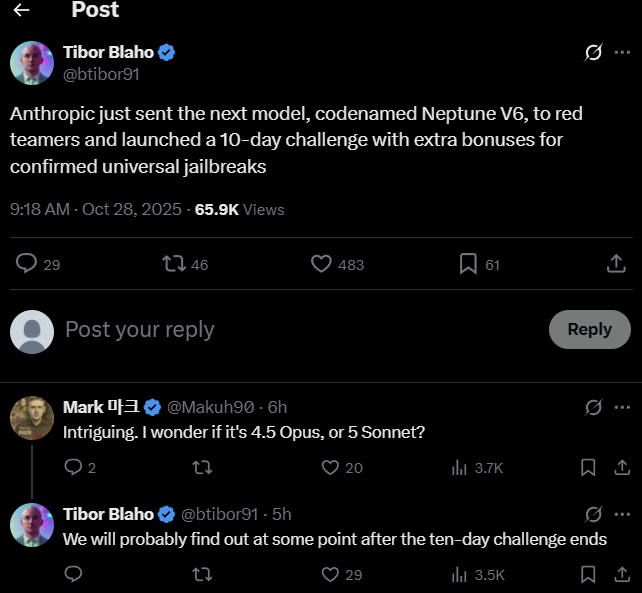The height and width of the screenshot is (593, 642).
Task: Like Mark's reply with 20 likes
Action: [x=331, y=467]
